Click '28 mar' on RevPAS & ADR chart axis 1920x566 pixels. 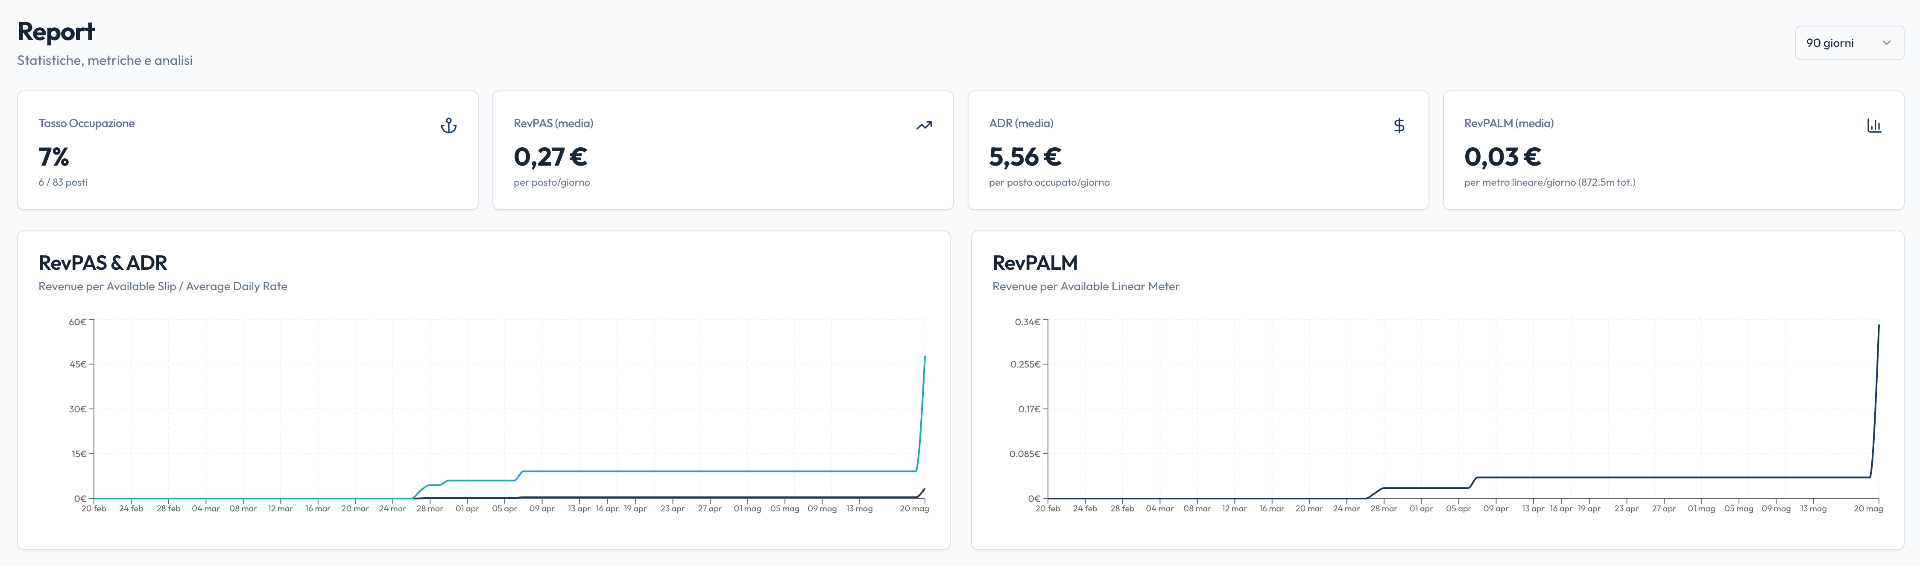pos(430,509)
